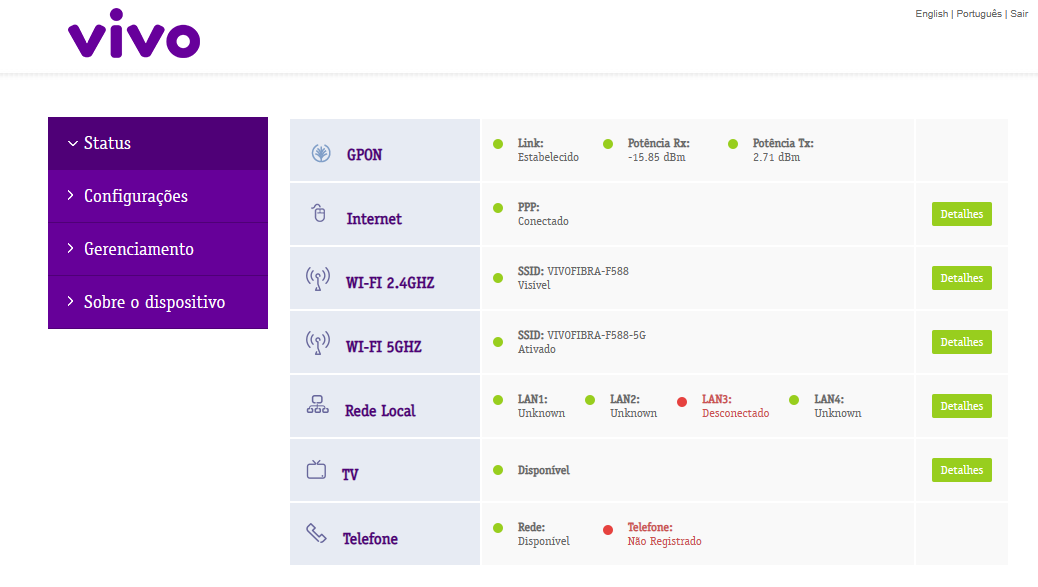
Task: Select the GPON row label
Action: point(364,155)
